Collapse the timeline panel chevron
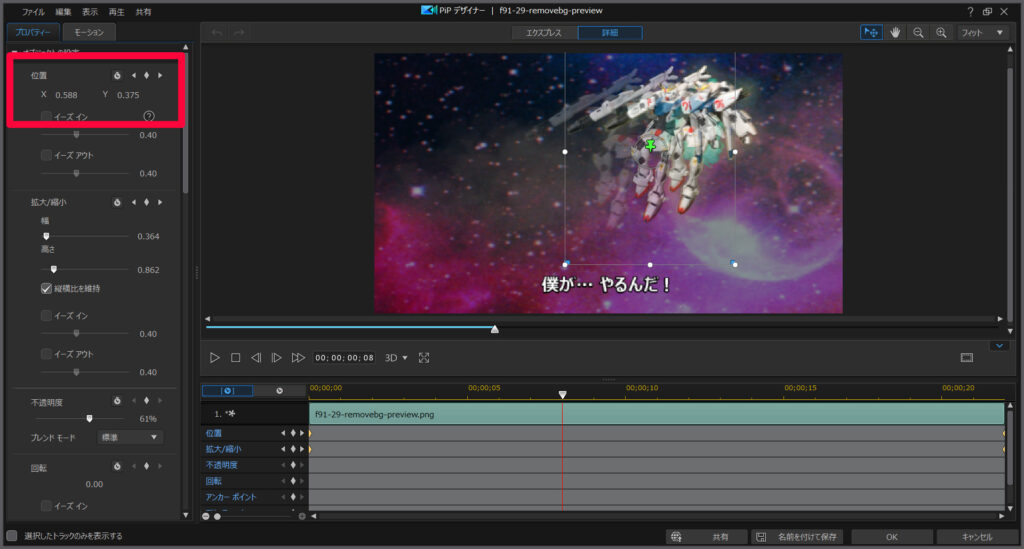Screen dimensions: 1024x549 999,346
